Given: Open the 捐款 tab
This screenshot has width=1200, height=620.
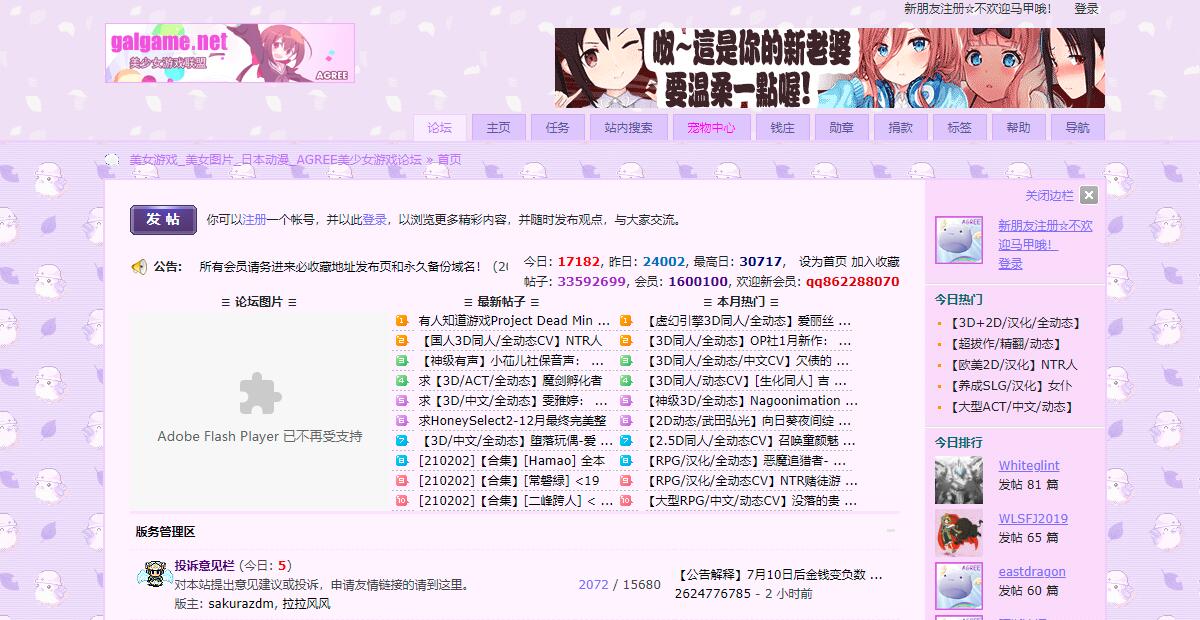Looking at the screenshot, I should point(901,127).
